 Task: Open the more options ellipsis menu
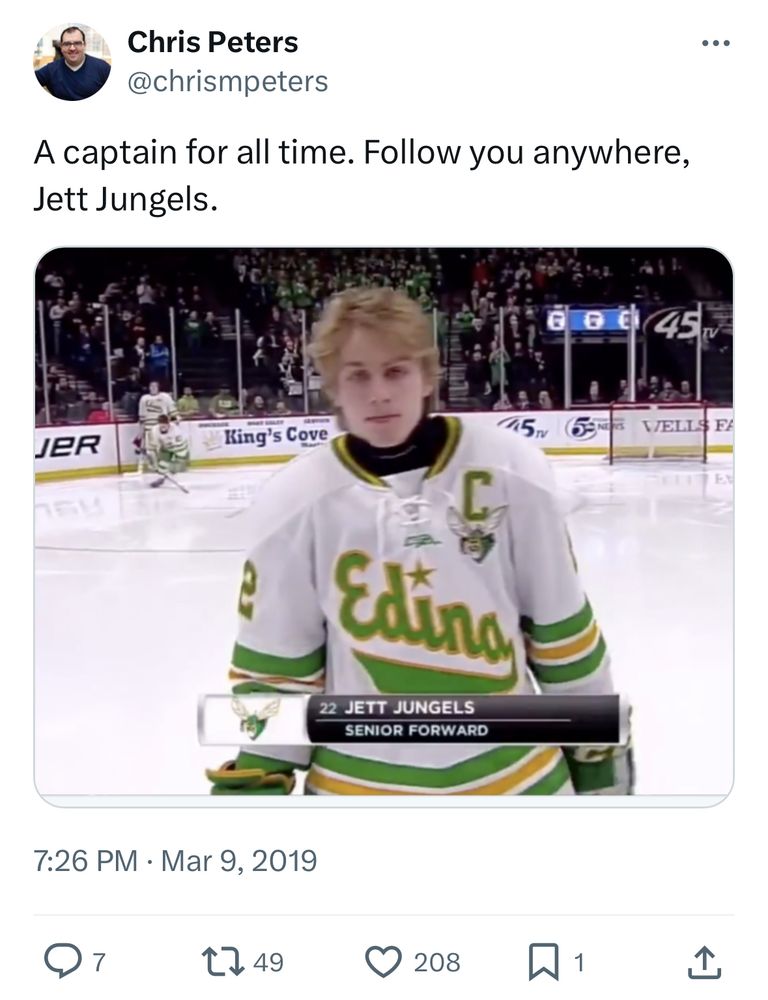tap(716, 44)
